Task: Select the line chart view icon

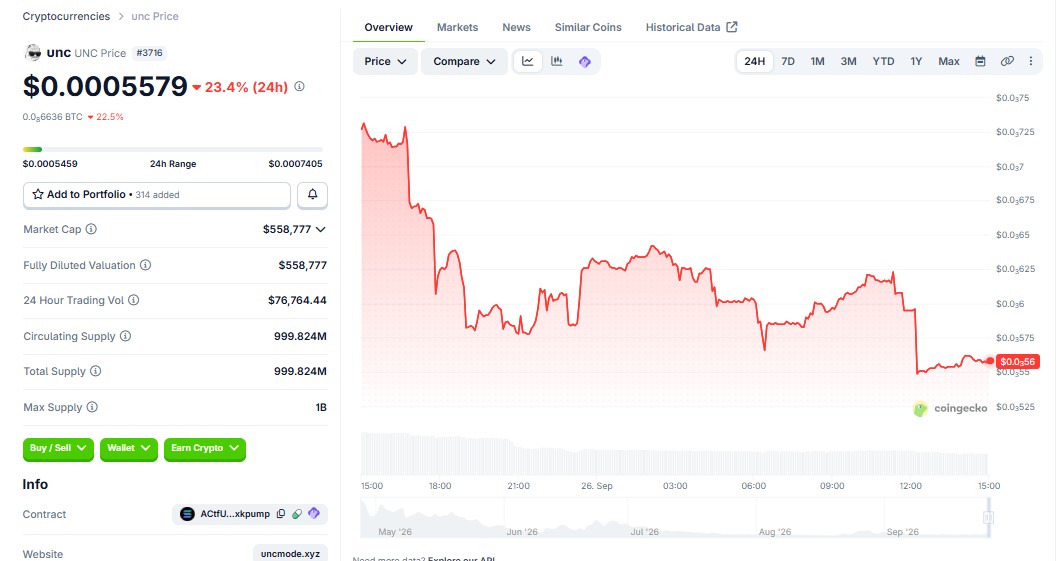Action: tap(528, 61)
